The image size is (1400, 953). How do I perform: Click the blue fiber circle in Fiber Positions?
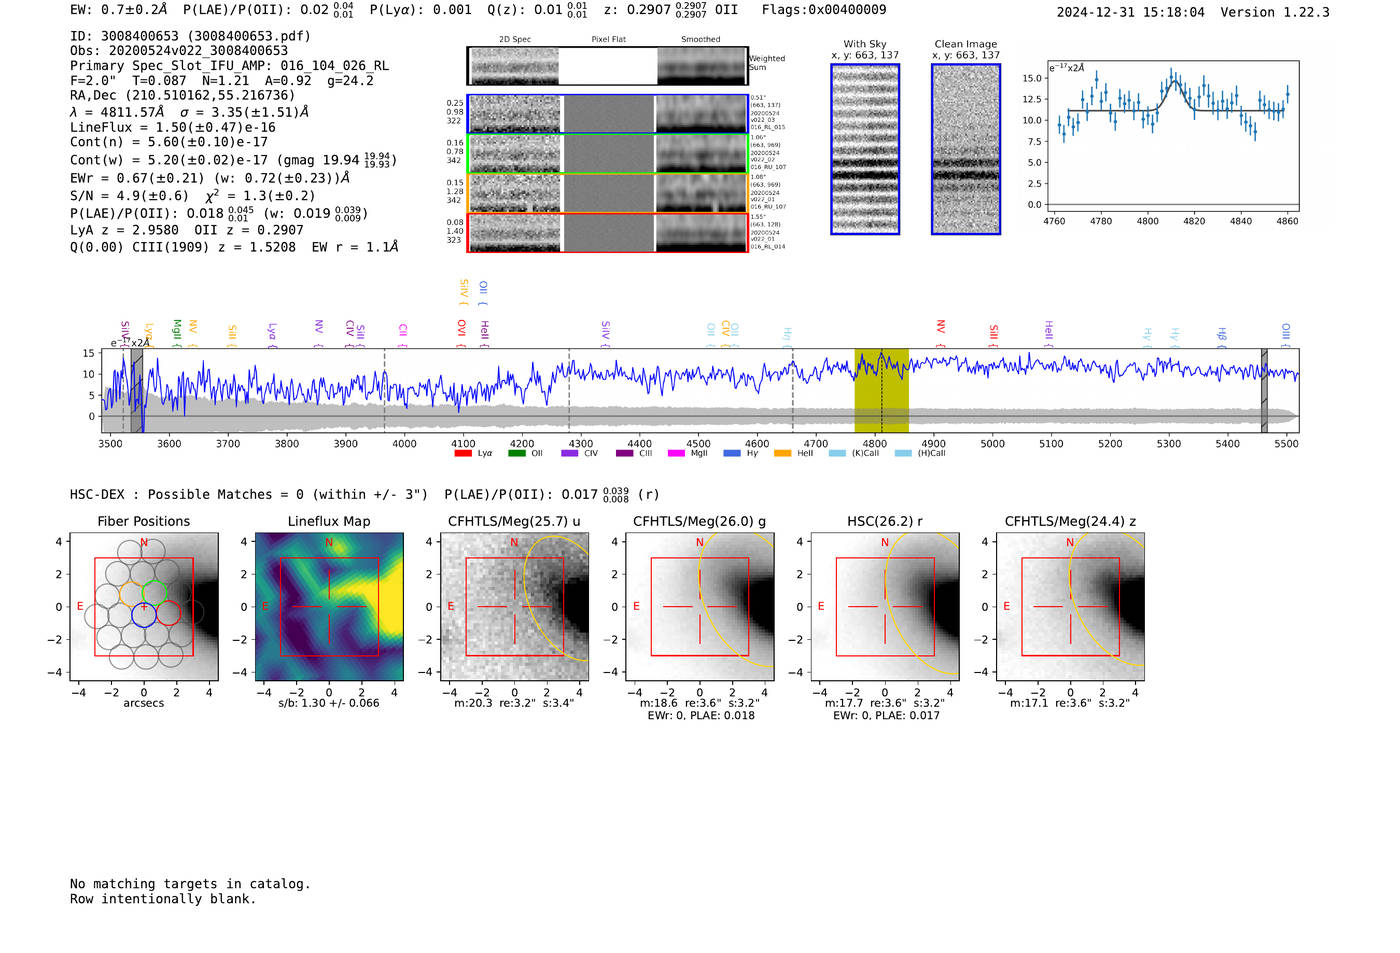[144, 614]
